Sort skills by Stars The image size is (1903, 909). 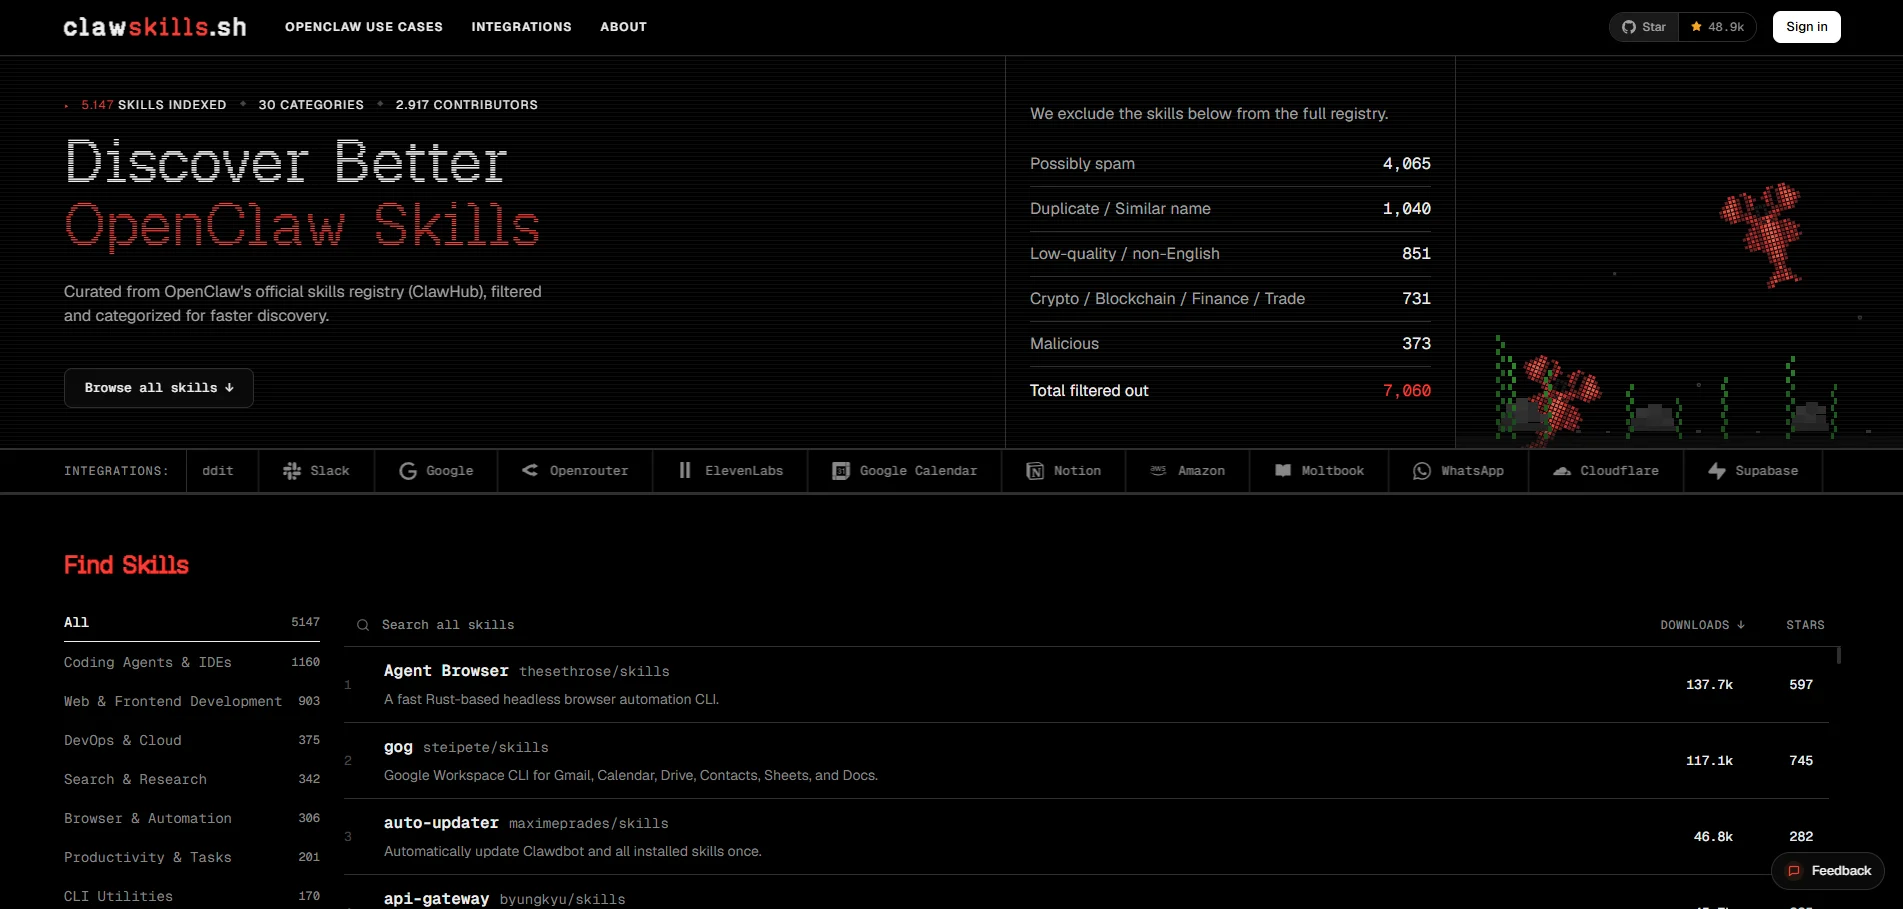(x=1806, y=625)
